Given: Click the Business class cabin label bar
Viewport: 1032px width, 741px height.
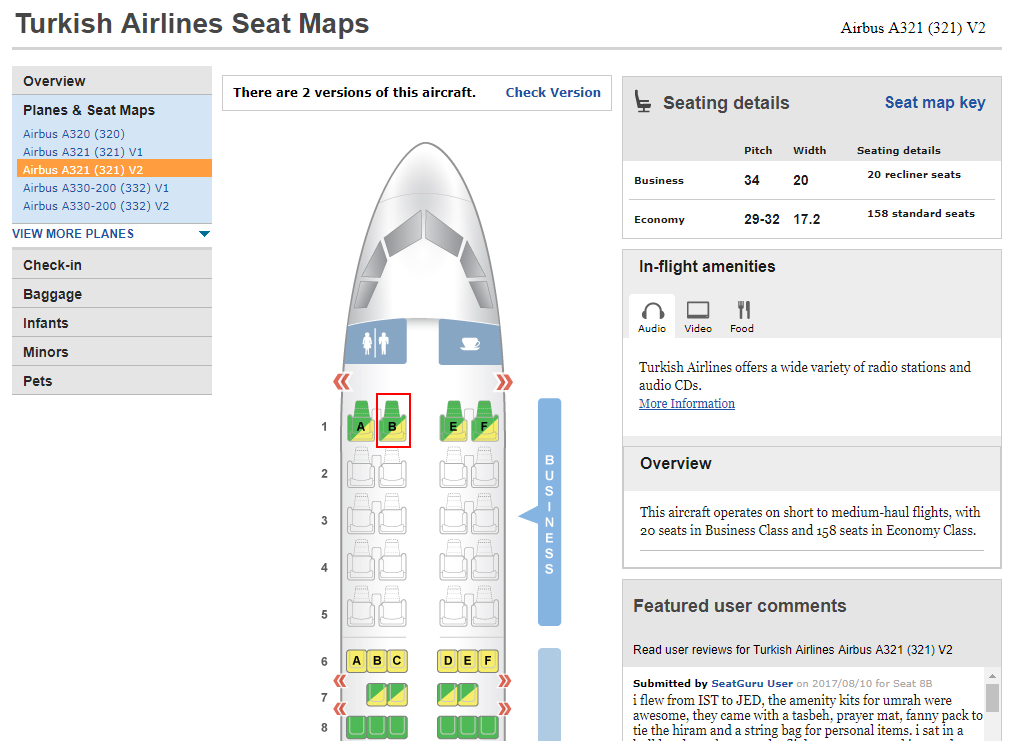Looking at the screenshot, I should (550, 512).
